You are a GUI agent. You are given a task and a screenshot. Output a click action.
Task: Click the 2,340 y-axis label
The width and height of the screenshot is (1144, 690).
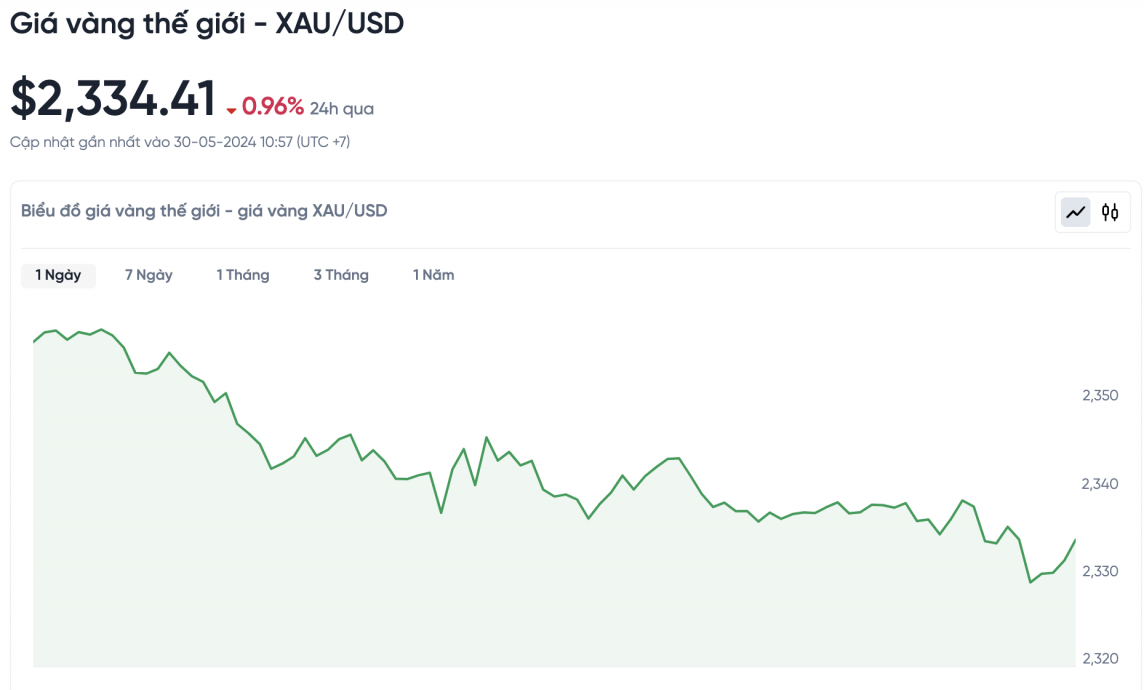pyautogui.click(x=1100, y=484)
